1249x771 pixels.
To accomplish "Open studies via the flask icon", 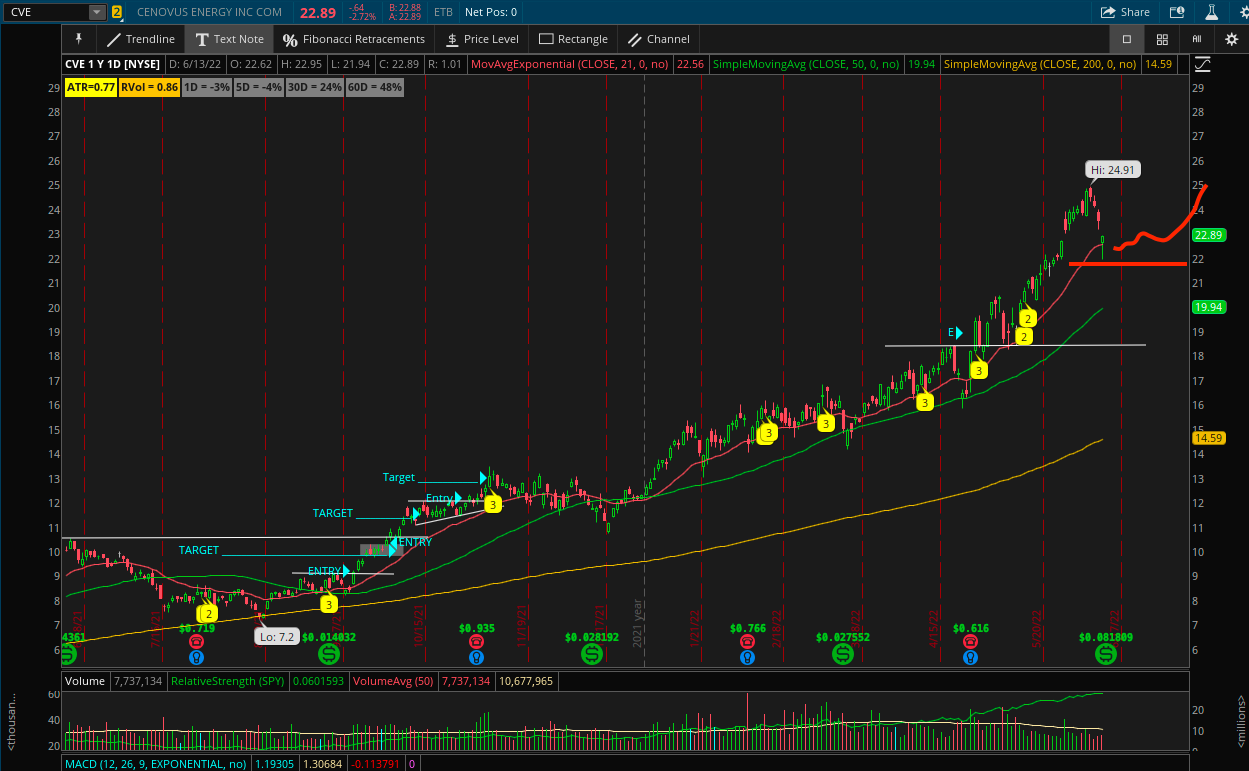I will tap(1211, 12).
